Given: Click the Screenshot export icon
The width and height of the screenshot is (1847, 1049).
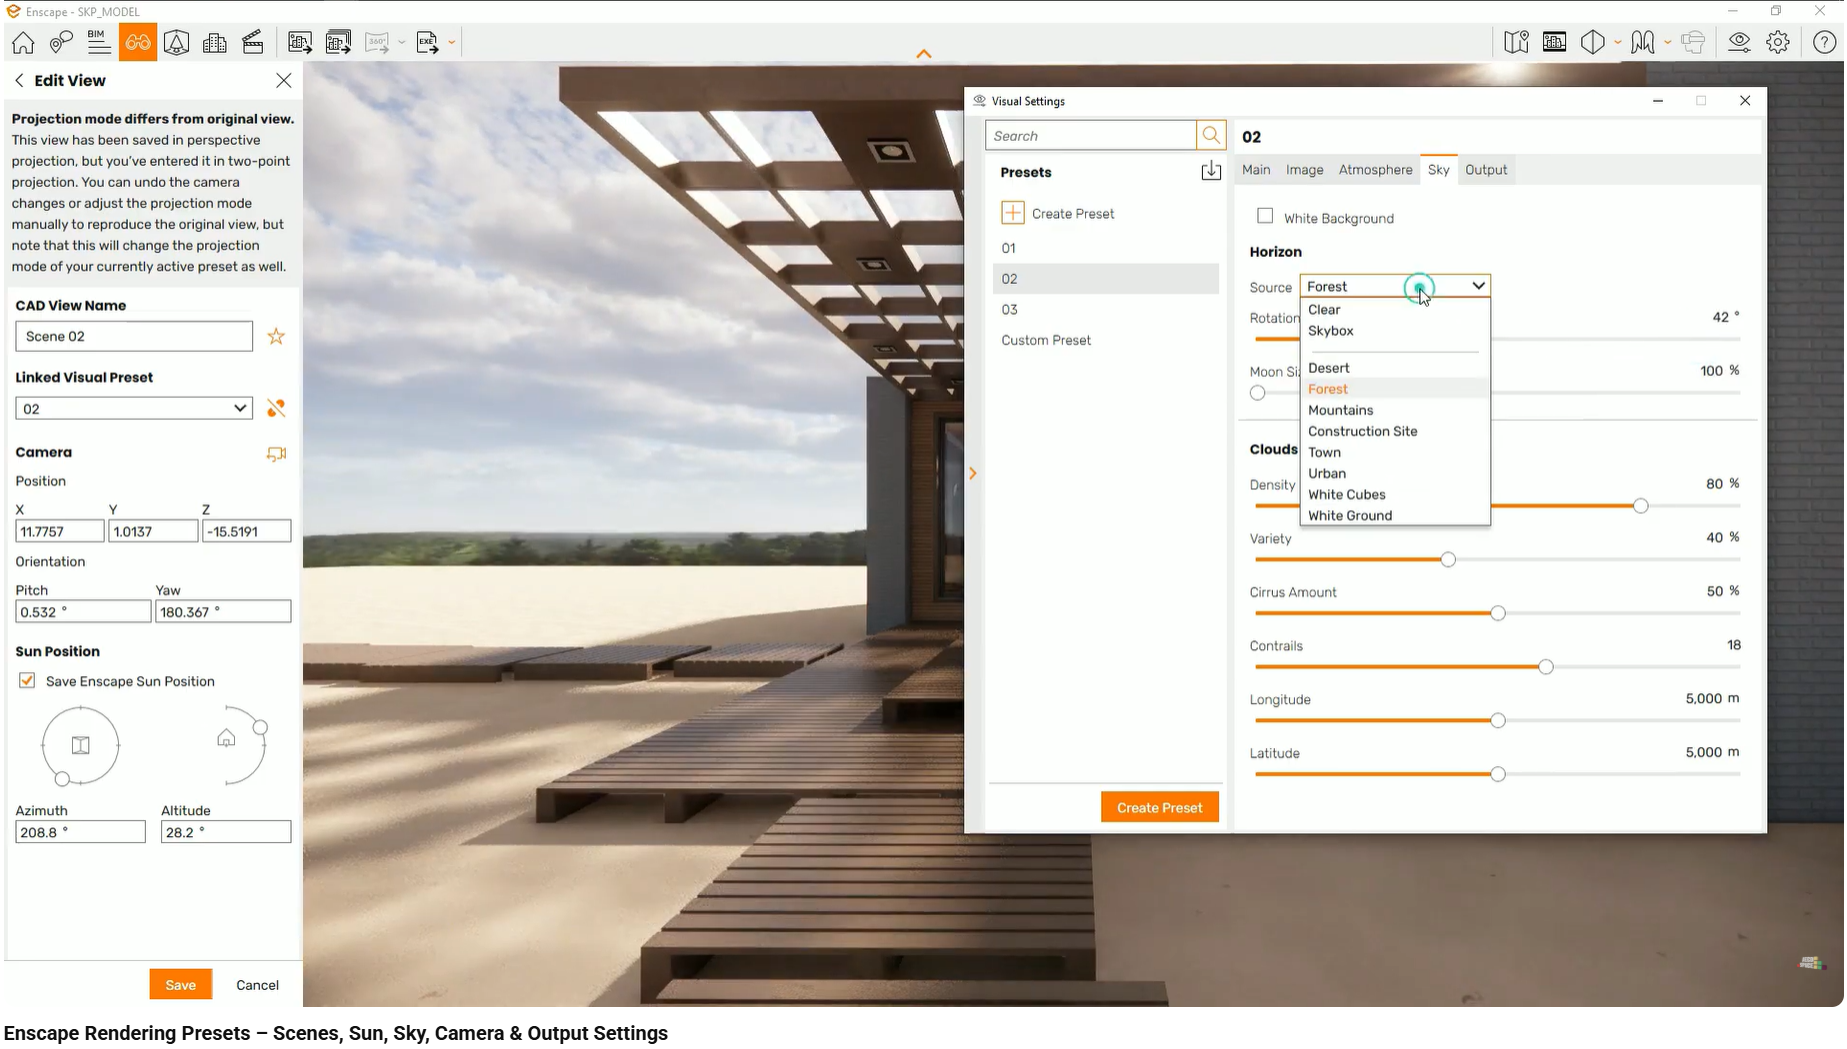Looking at the screenshot, I should [300, 43].
